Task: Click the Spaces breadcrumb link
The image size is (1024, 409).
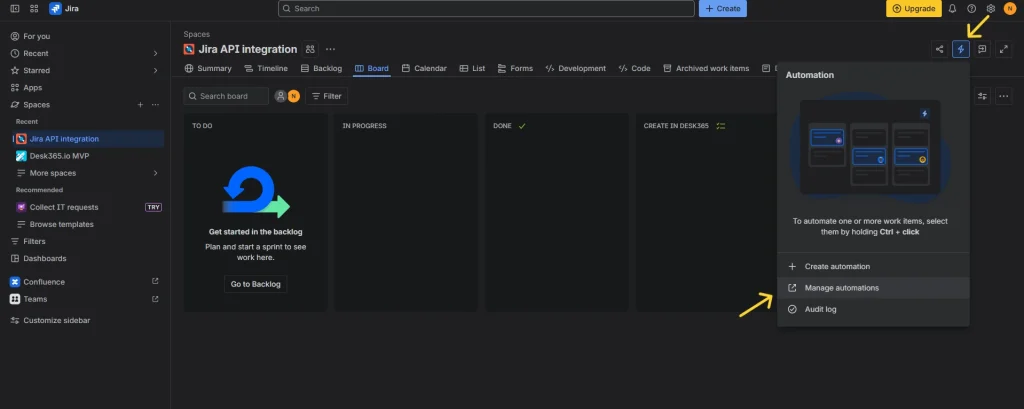Action: pos(197,34)
